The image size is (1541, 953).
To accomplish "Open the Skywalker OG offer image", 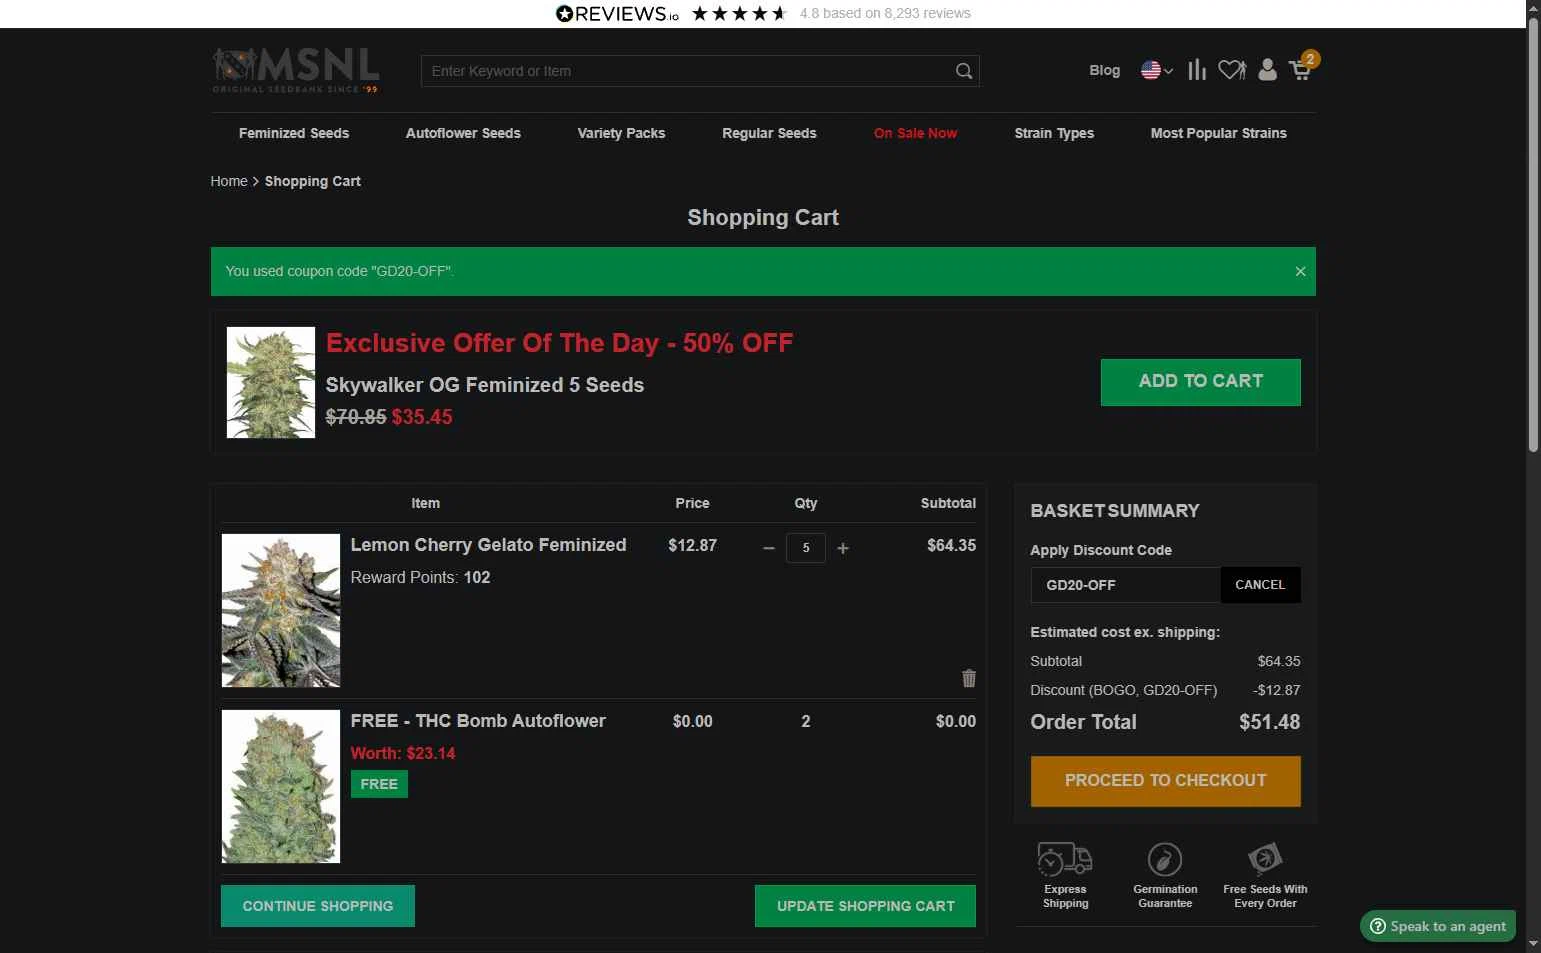I will [271, 382].
